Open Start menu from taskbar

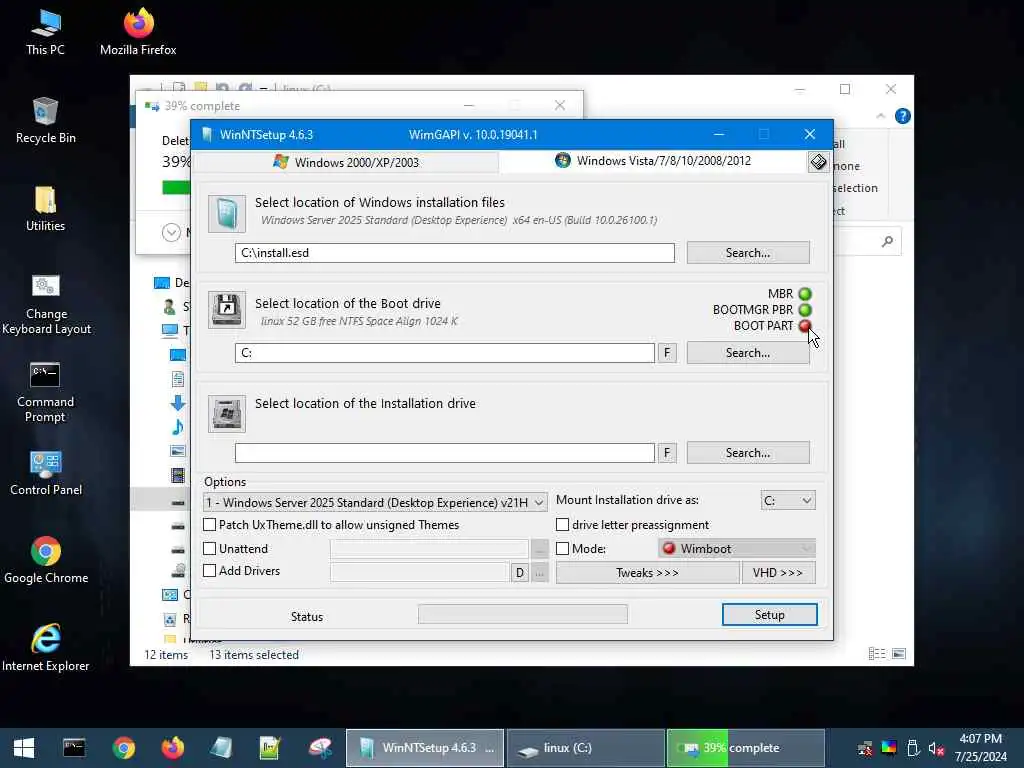pyautogui.click(x=24, y=748)
